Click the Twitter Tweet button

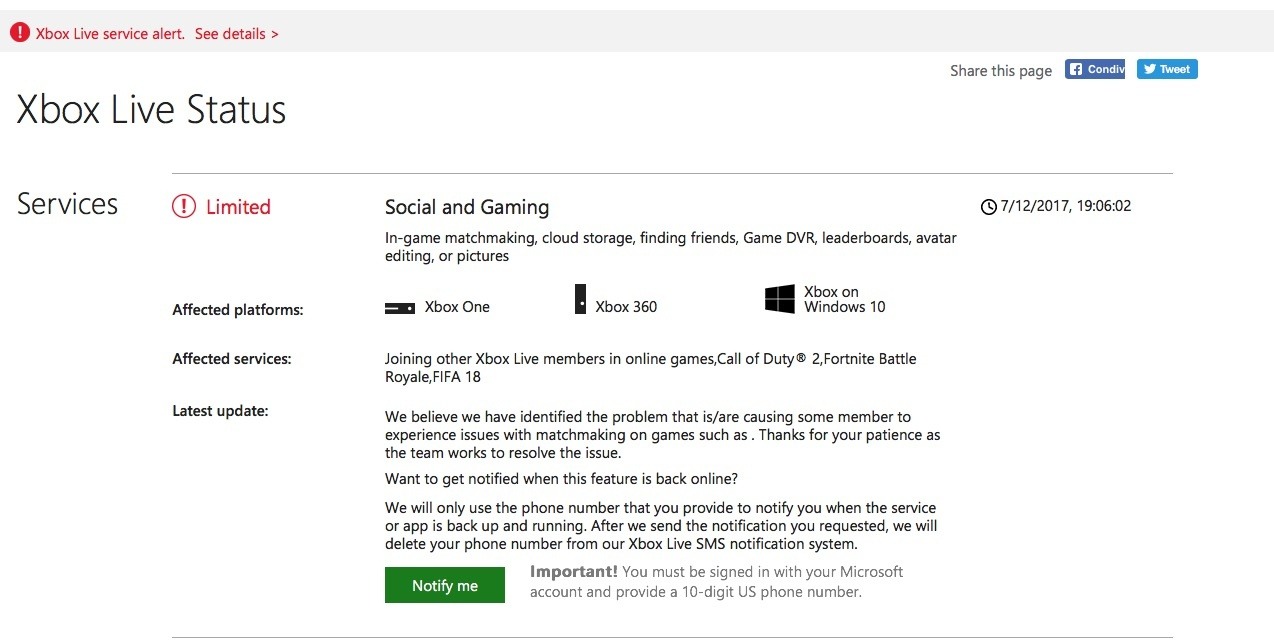click(x=1167, y=69)
